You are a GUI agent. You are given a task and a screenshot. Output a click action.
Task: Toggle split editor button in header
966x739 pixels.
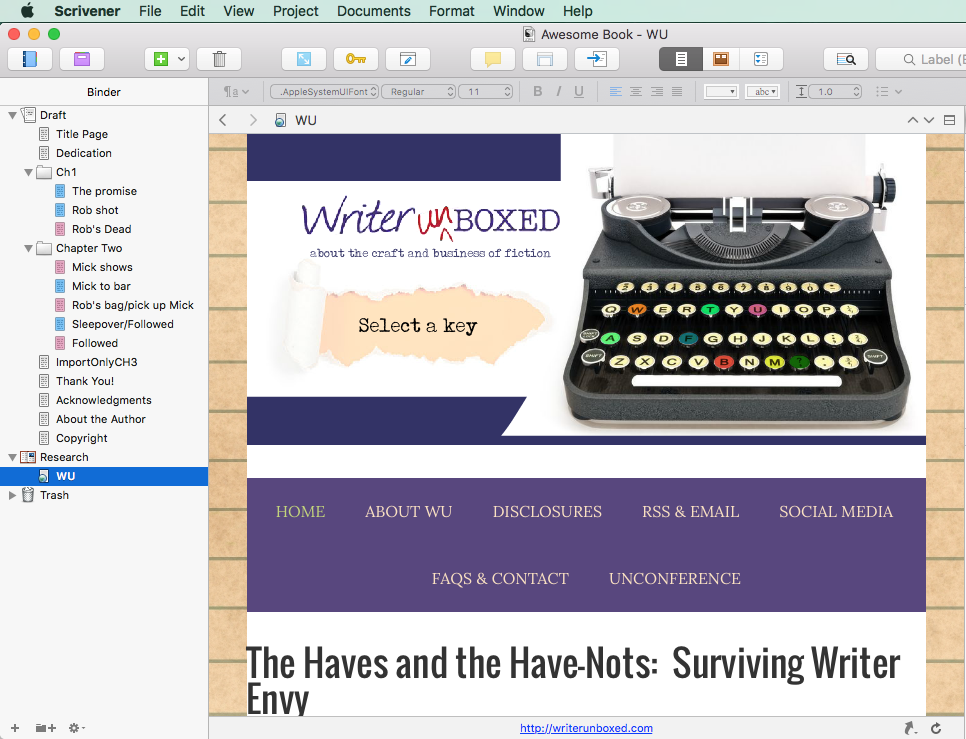click(x=949, y=120)
